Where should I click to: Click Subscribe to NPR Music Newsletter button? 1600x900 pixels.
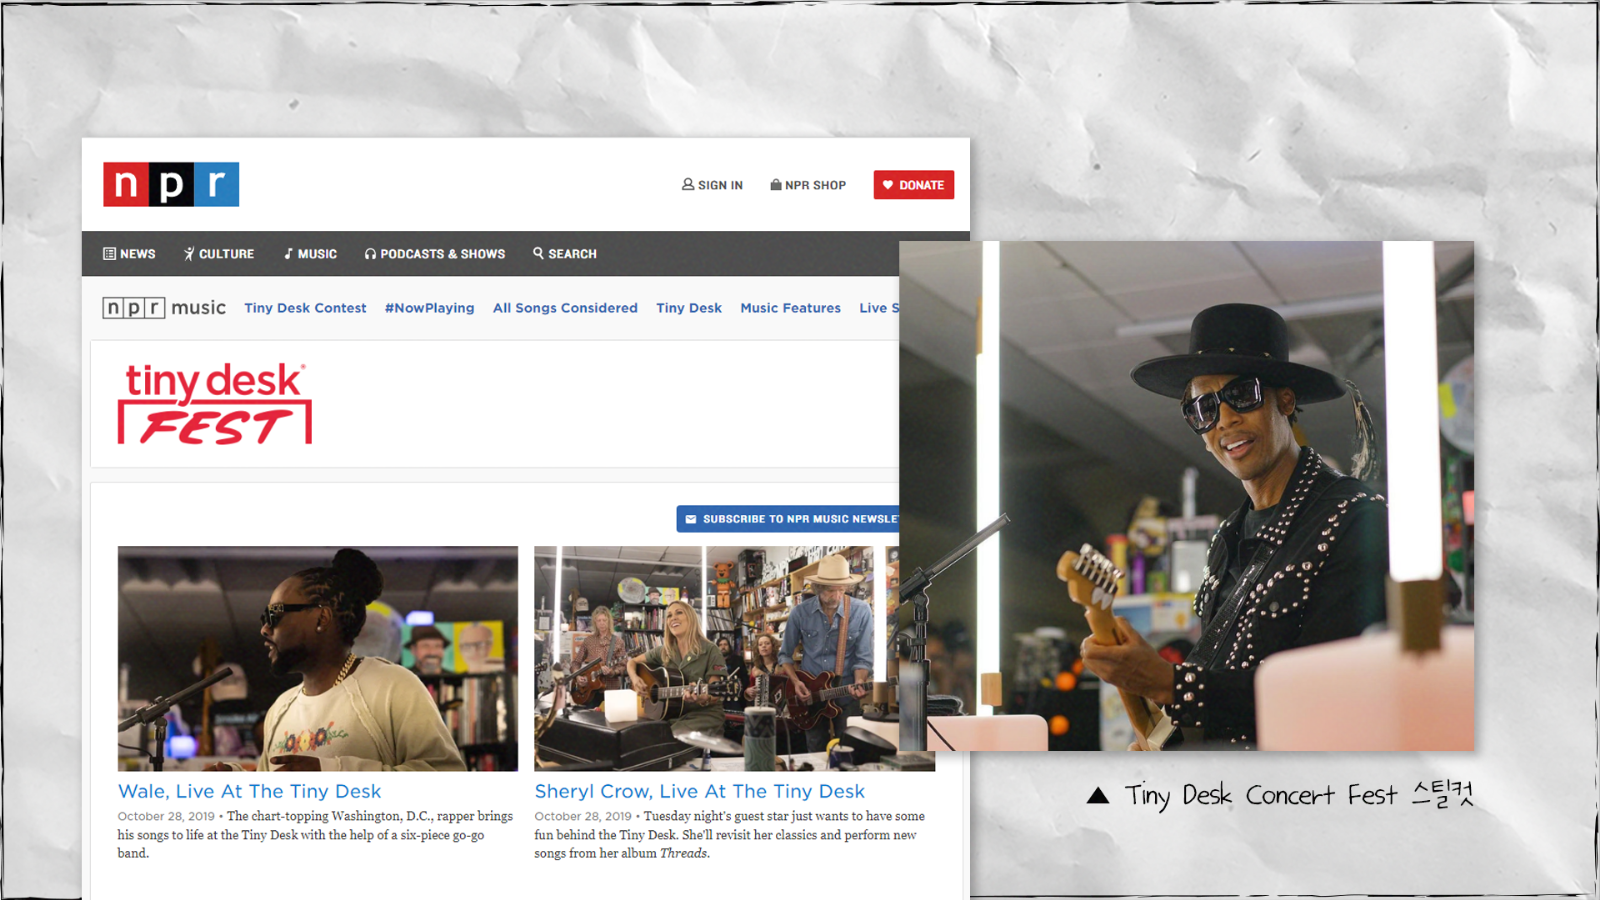(790, 519)
